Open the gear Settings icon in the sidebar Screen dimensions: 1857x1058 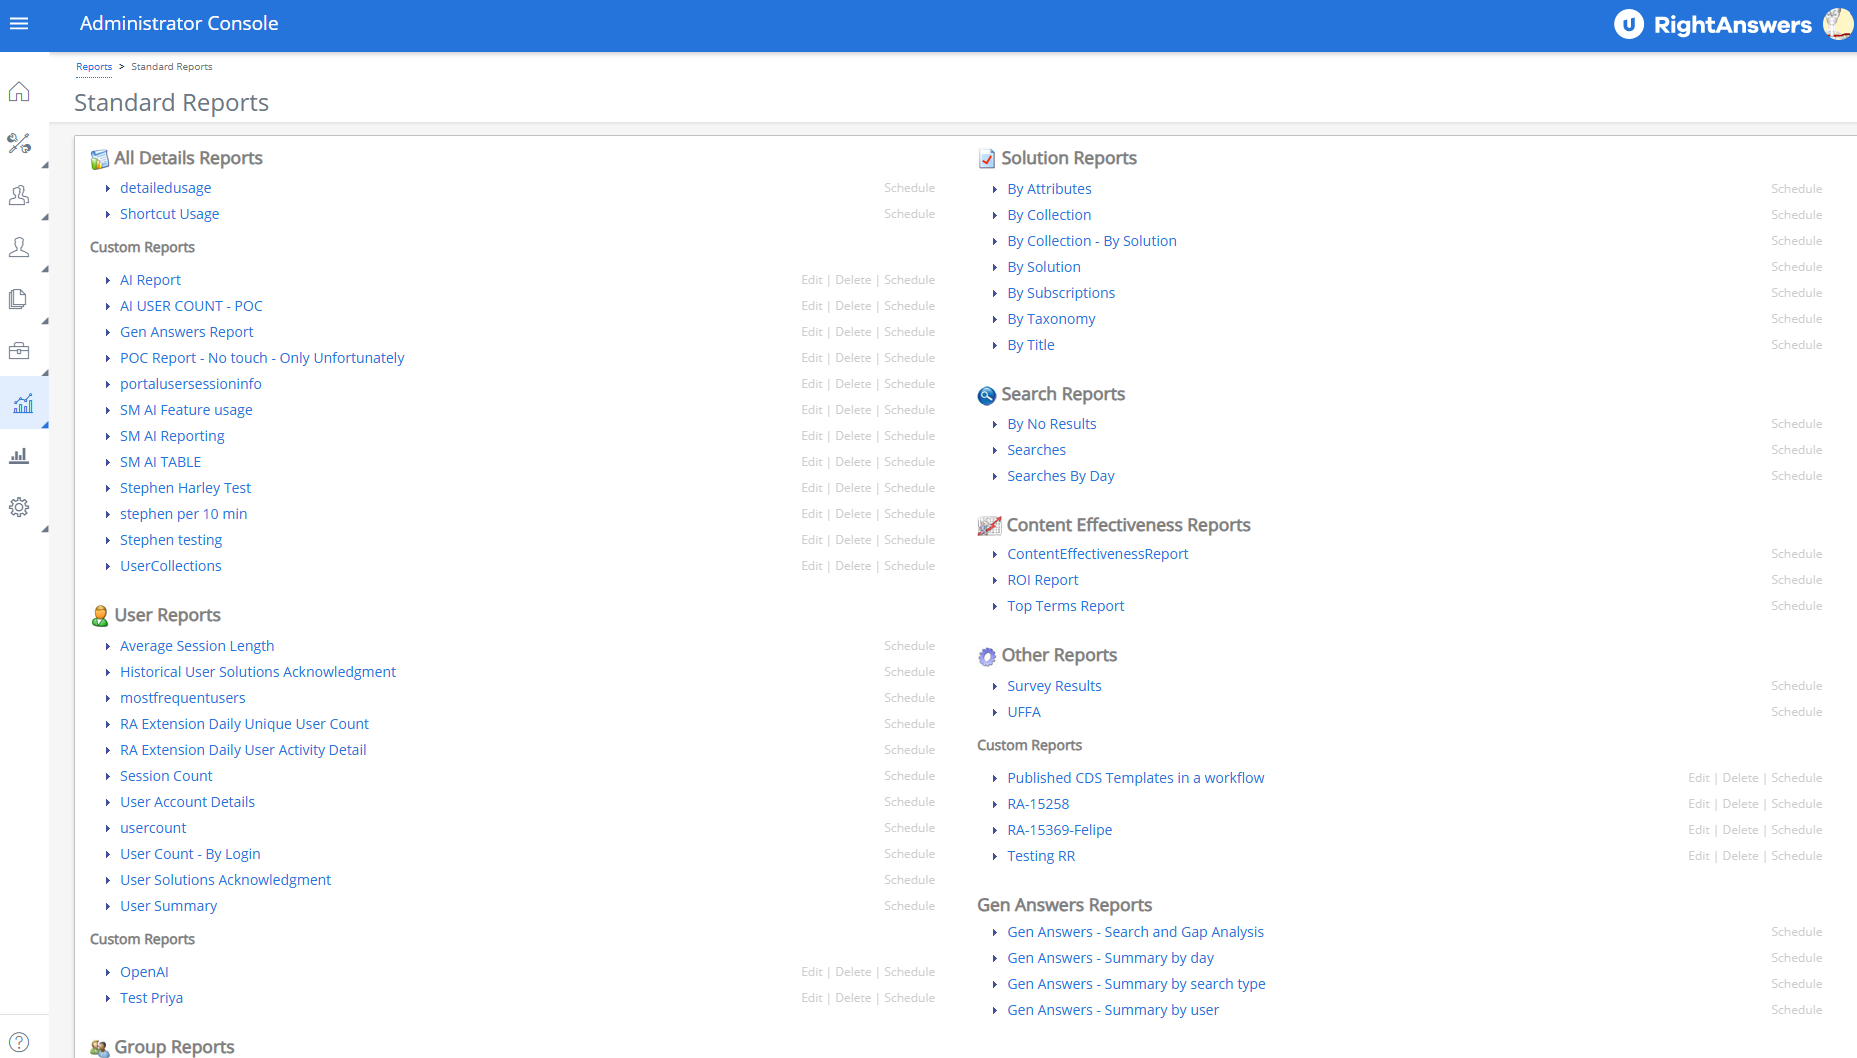click(19, 507)
